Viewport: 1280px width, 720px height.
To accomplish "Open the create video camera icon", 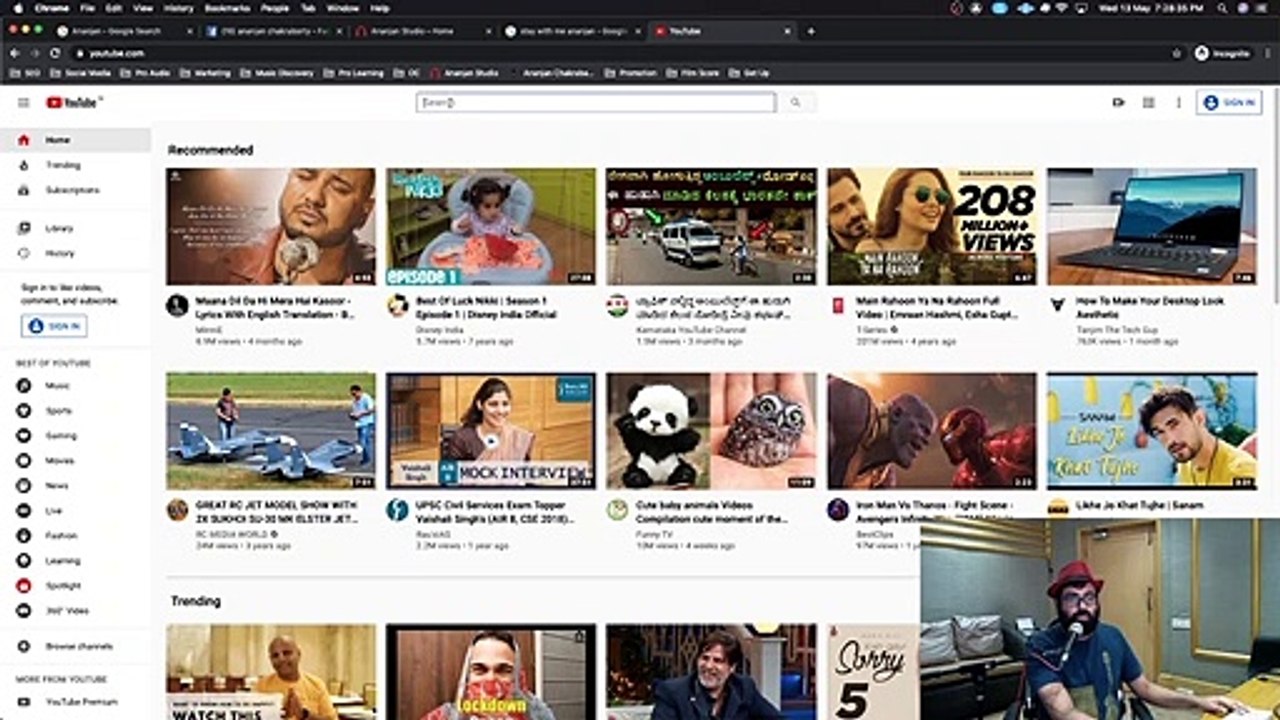I will (1118, 102).
